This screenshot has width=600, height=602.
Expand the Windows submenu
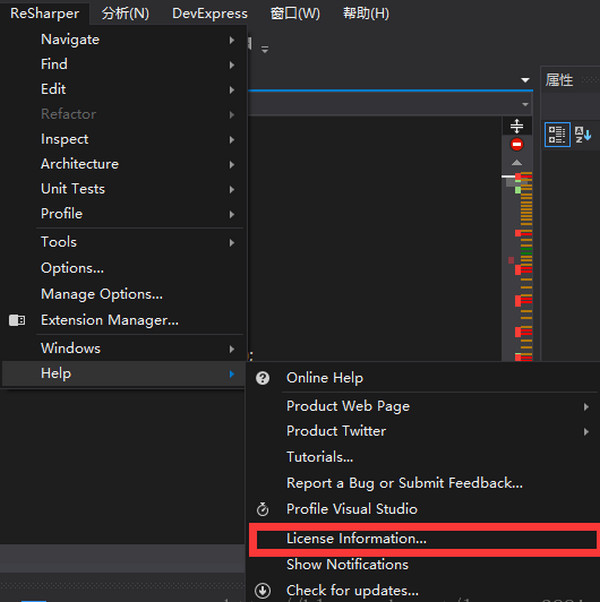[232, 349]
